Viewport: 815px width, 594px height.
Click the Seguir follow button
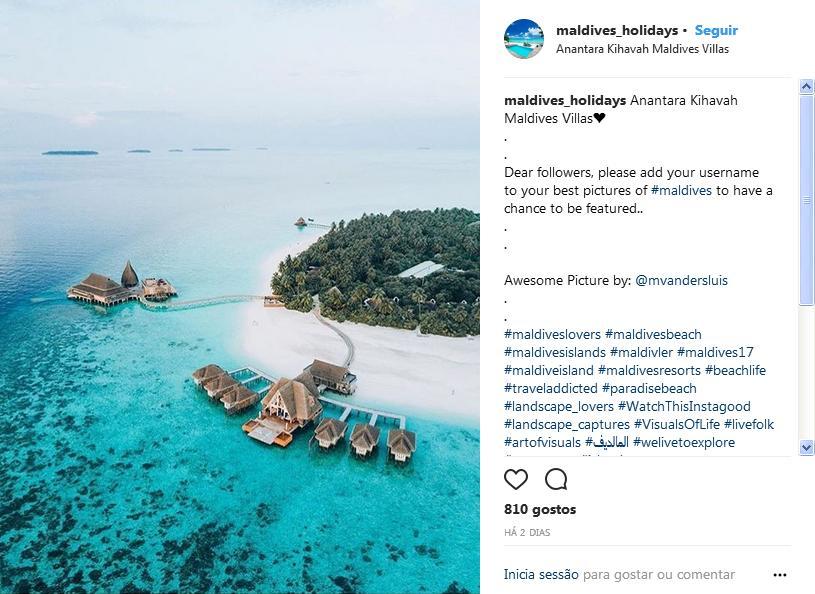716,31
